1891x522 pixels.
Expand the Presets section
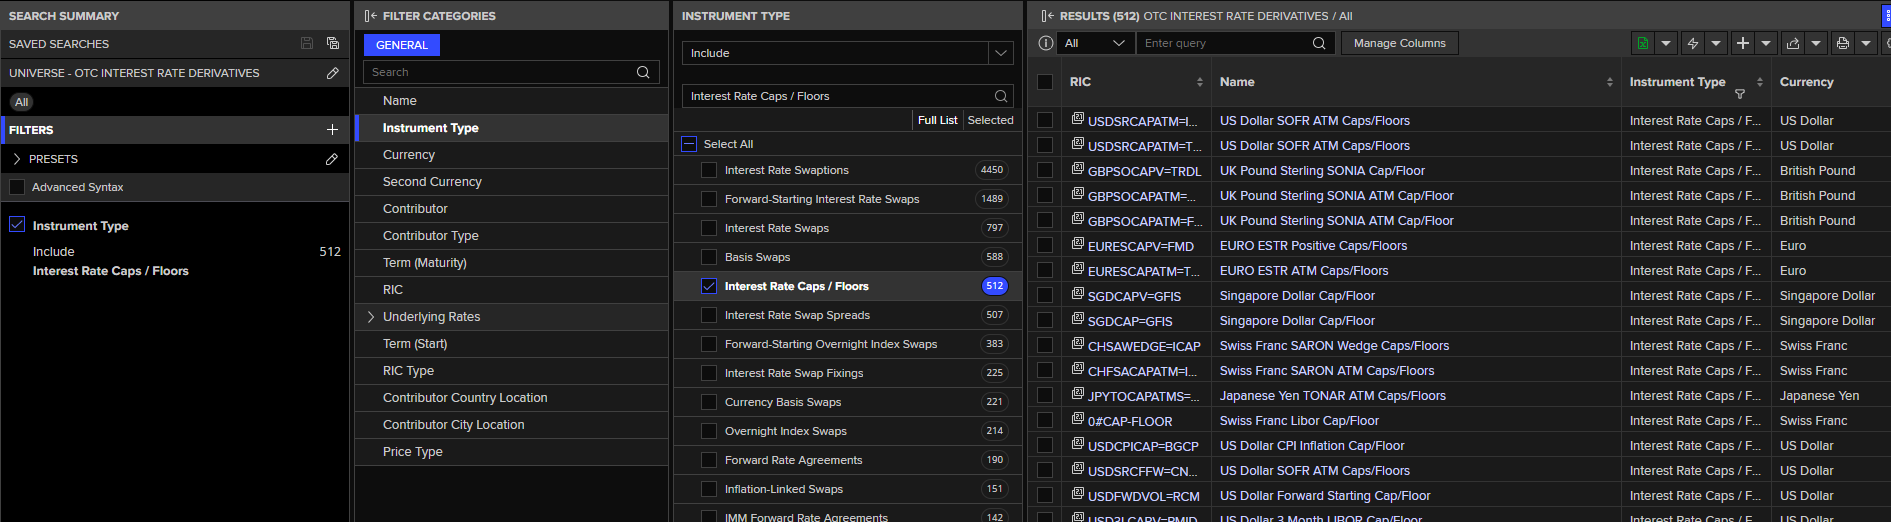click(x=17, y=159)
